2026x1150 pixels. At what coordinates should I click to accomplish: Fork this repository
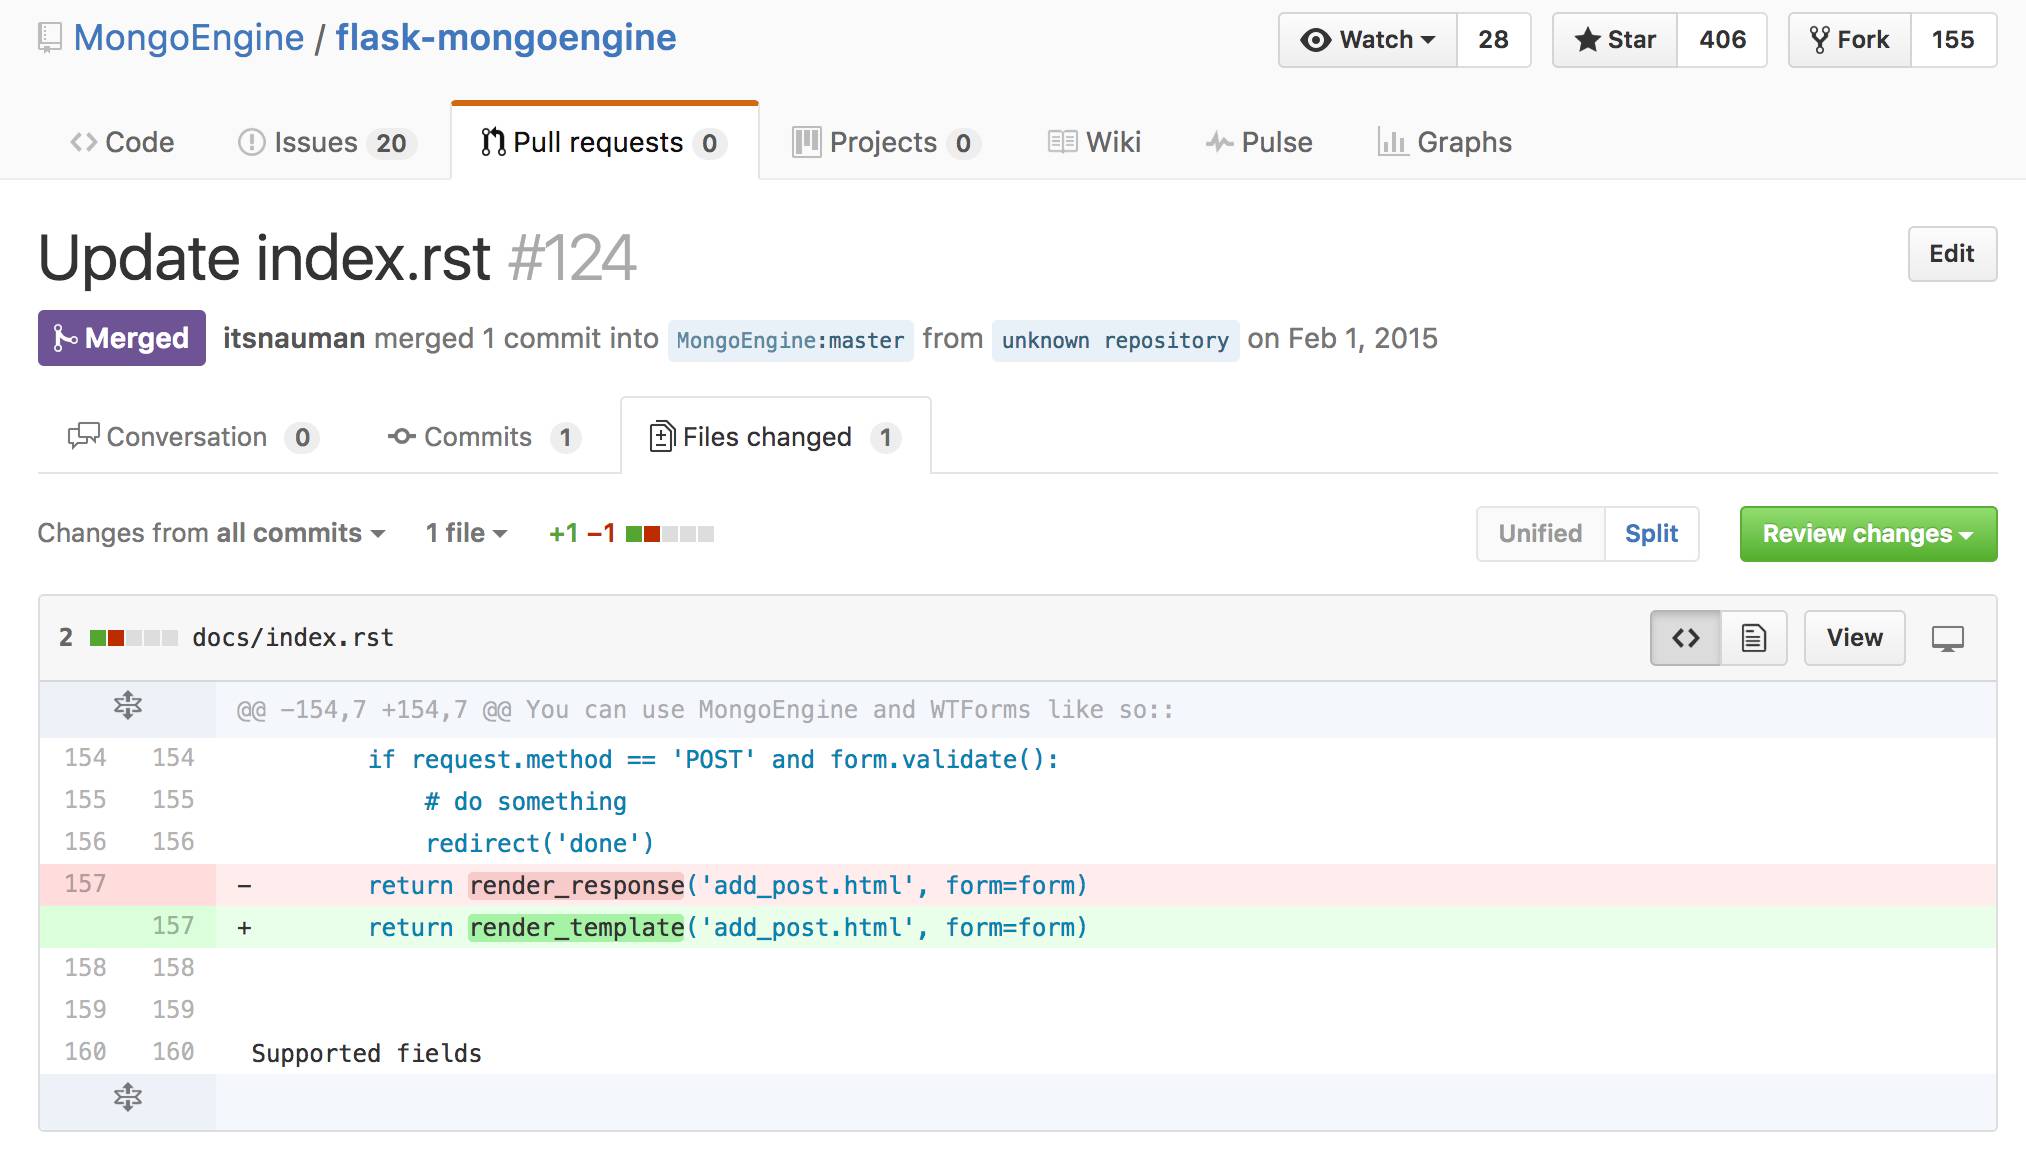tap(1849, 40)
